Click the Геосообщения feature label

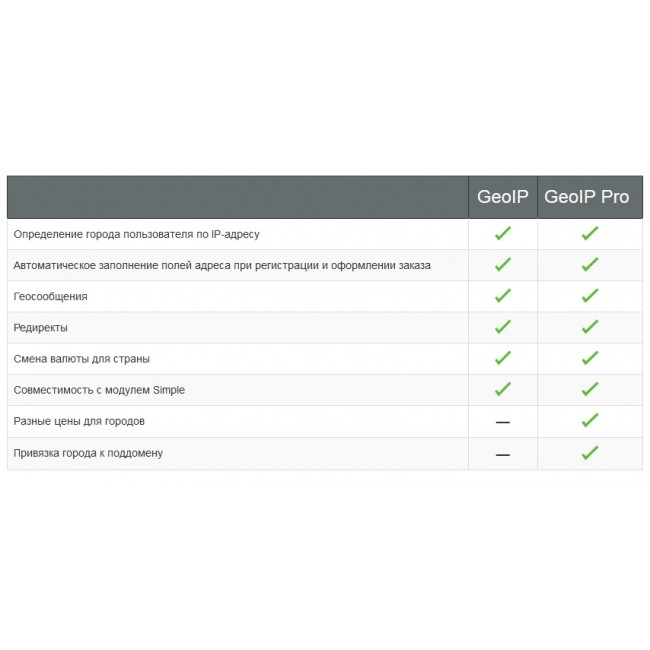tap(50, 297)
